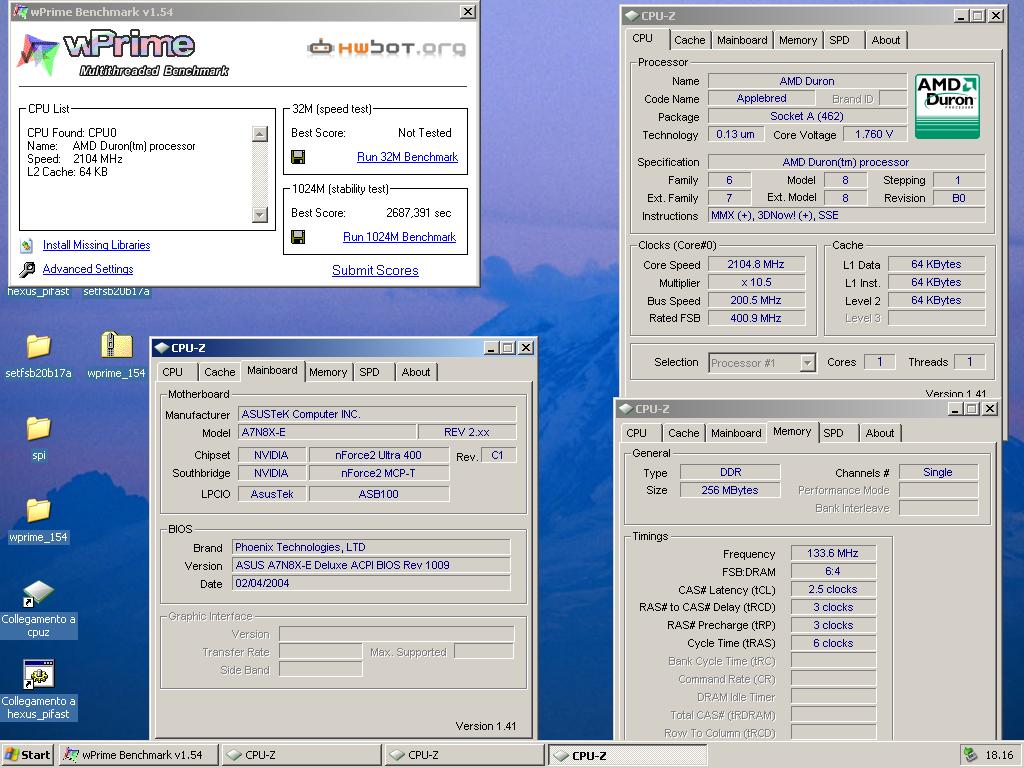This screenshot has height=768, width=1024.
Task: Click the taskbar clock showing 18.16
Action: coord(999,755)
